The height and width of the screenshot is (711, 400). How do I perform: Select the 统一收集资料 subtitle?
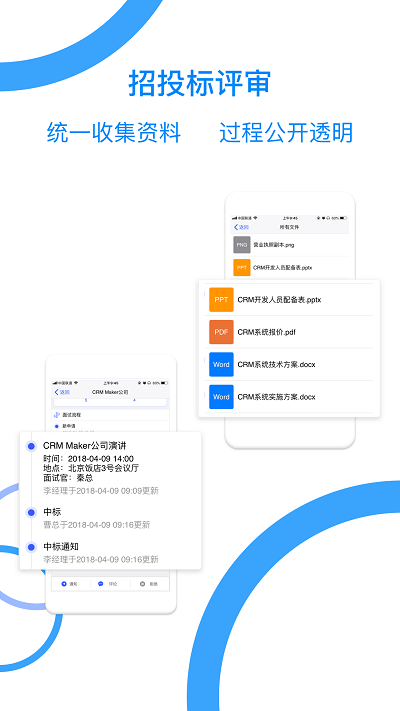pos(114,133)
